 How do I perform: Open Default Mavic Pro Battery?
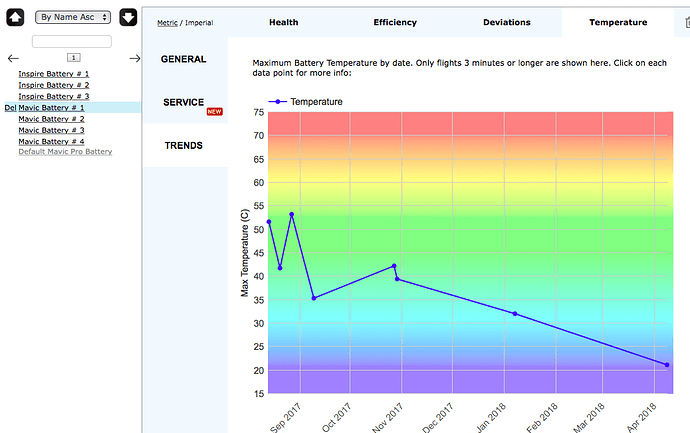click(x=65, y=151)
